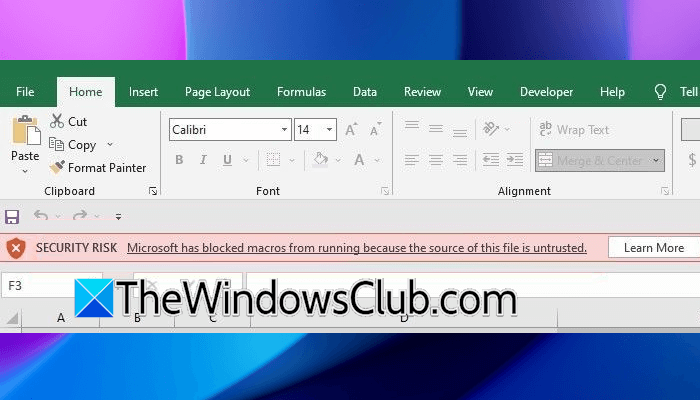Expand the Font Color dropdown arrow
The width and height of the screenshot is (700, 400).
(x=377, y=160)
